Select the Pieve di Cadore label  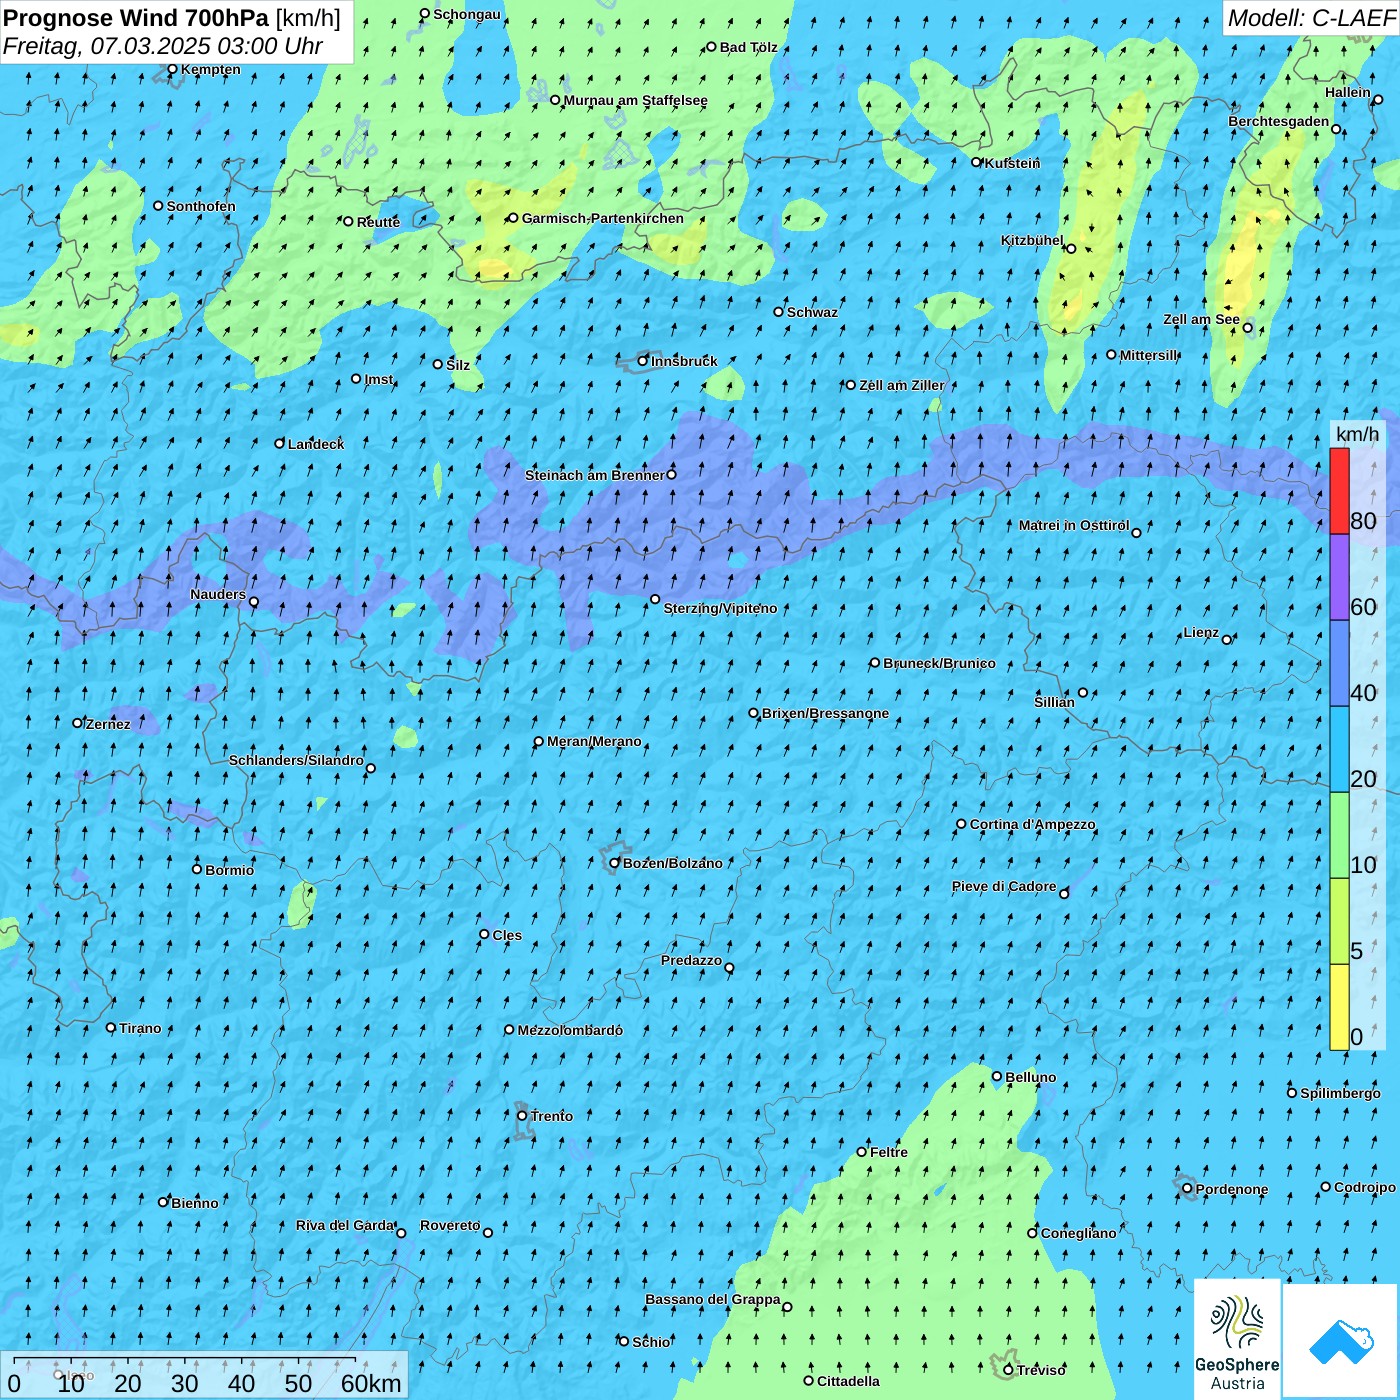pyautogui.click(x=1004, y=886)
